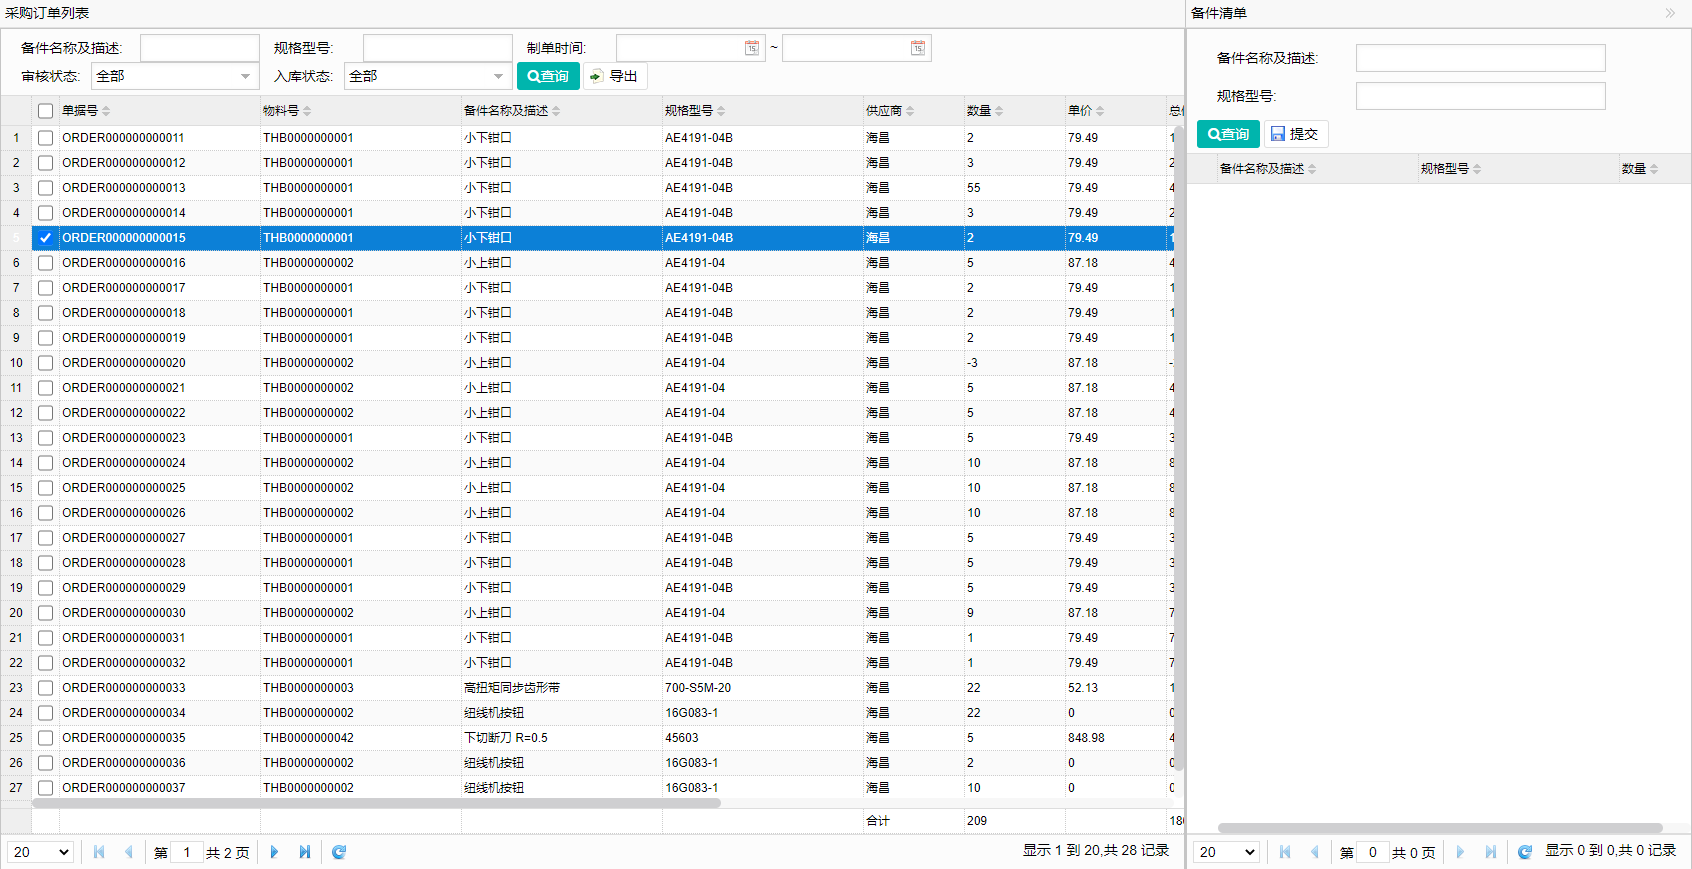1692x869 pixels.
Task: Check the ORDER000000000037 row checkbox
Action: pos(45,788)
